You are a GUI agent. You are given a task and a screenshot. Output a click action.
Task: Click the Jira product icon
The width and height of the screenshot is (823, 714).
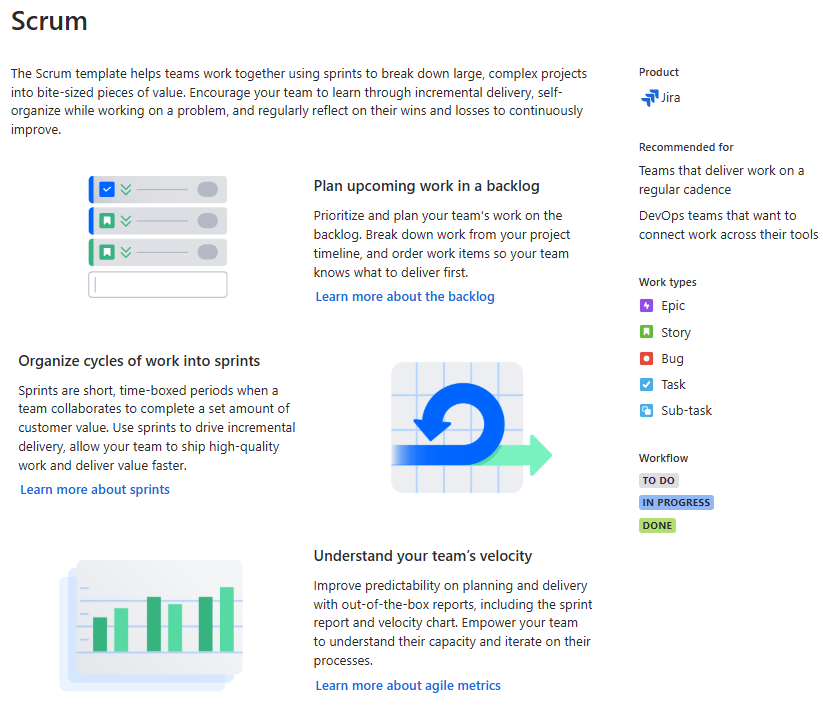[x=652, y=97]
